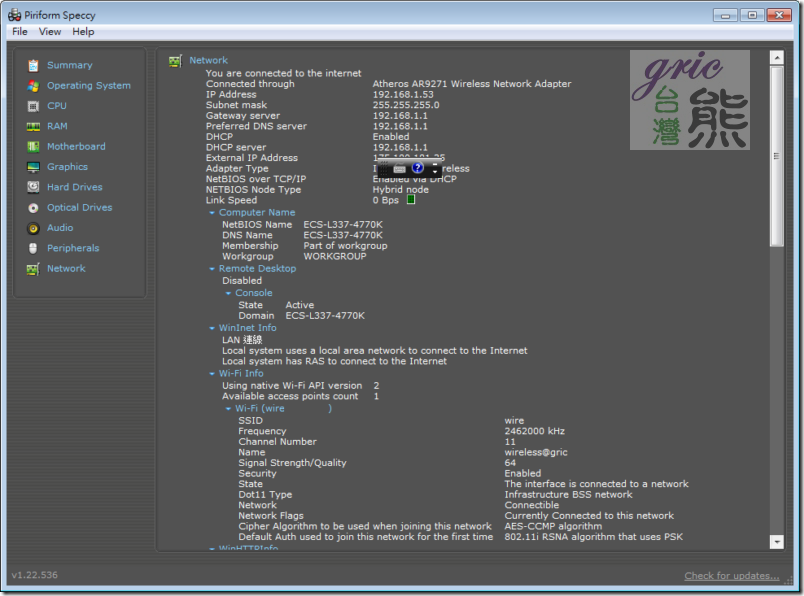
Task: Open the Optical Drives label in sidebar
Action: click(79, 208)
